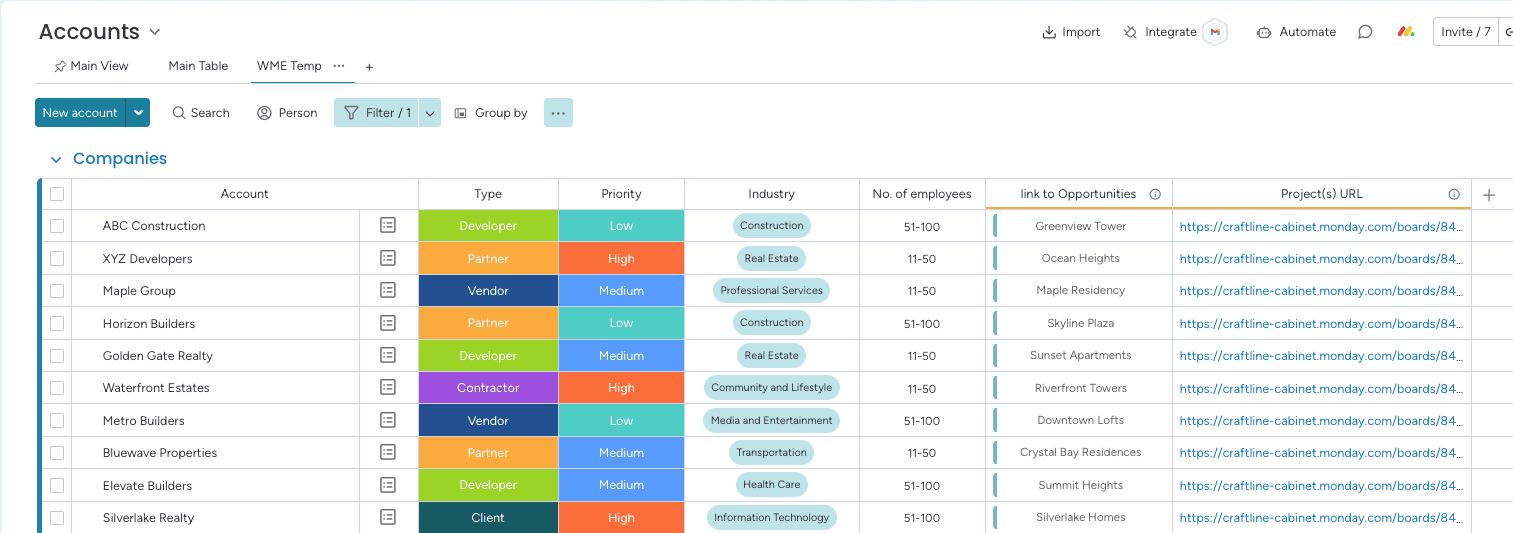Add a new view with plus icon
This screenshot has height=533, width=1513.
tap(369, 67)
